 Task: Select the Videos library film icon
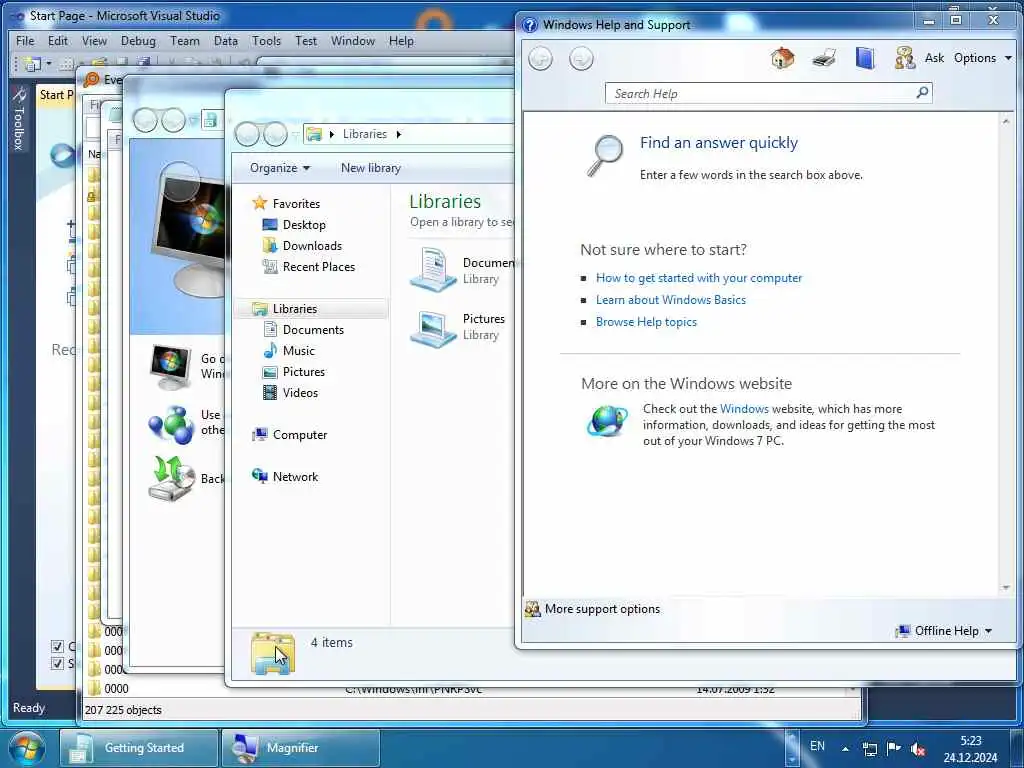click(270, 392)
